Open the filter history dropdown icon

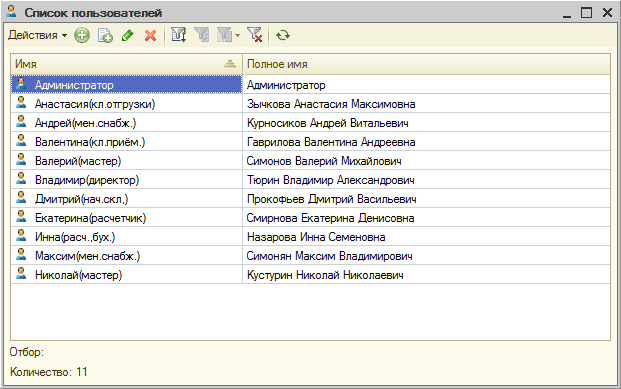[228, 35]
